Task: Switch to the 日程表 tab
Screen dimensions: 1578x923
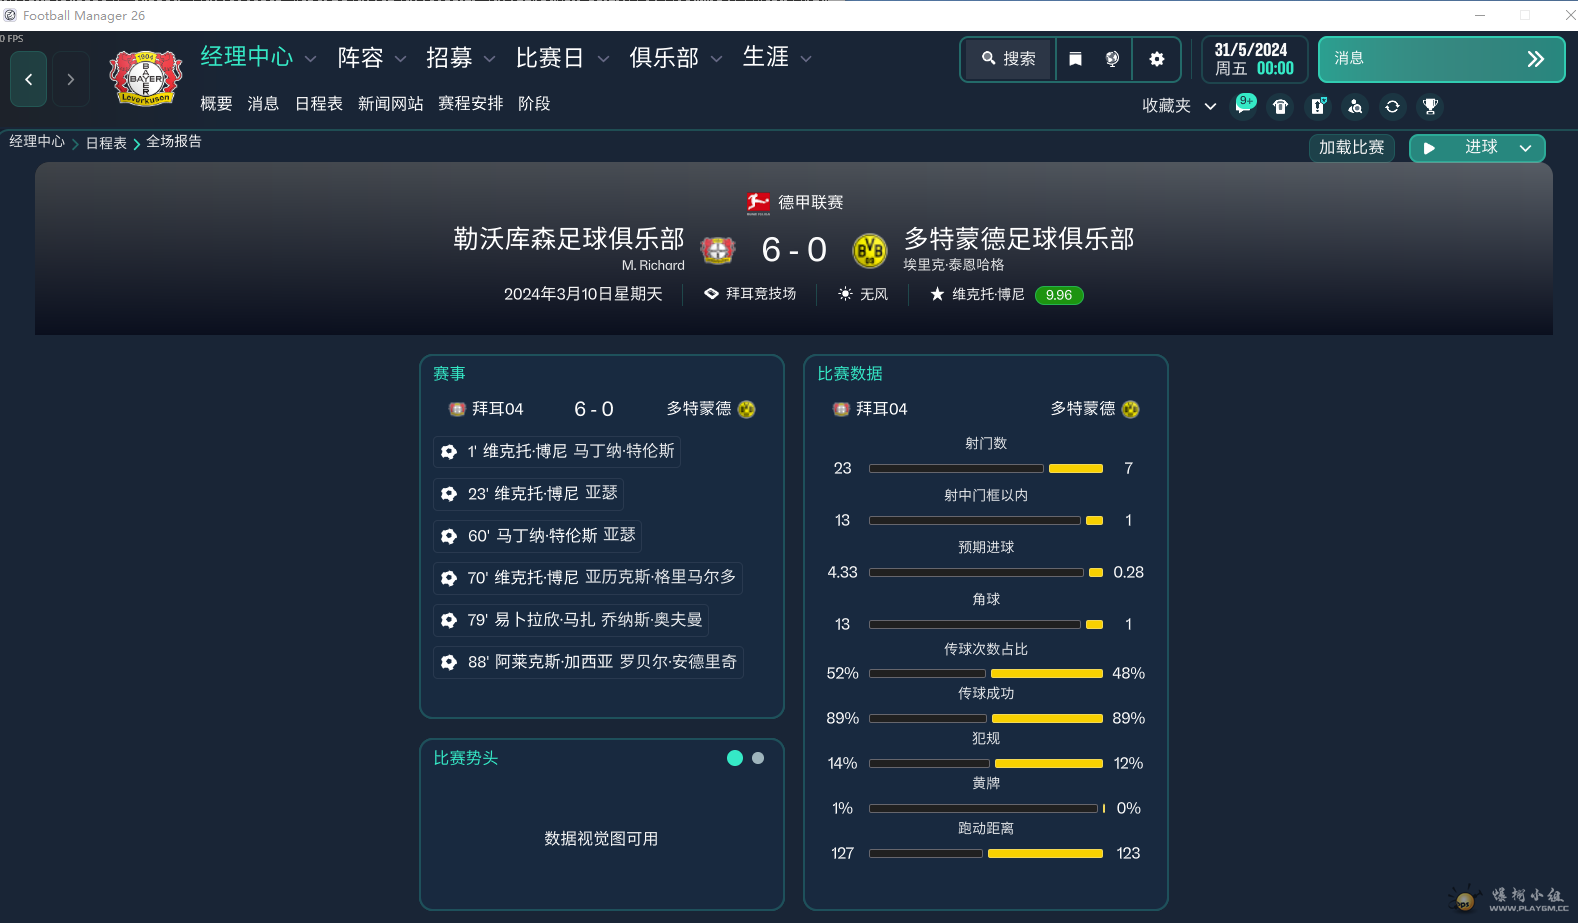Action: [x=319, y=104]
